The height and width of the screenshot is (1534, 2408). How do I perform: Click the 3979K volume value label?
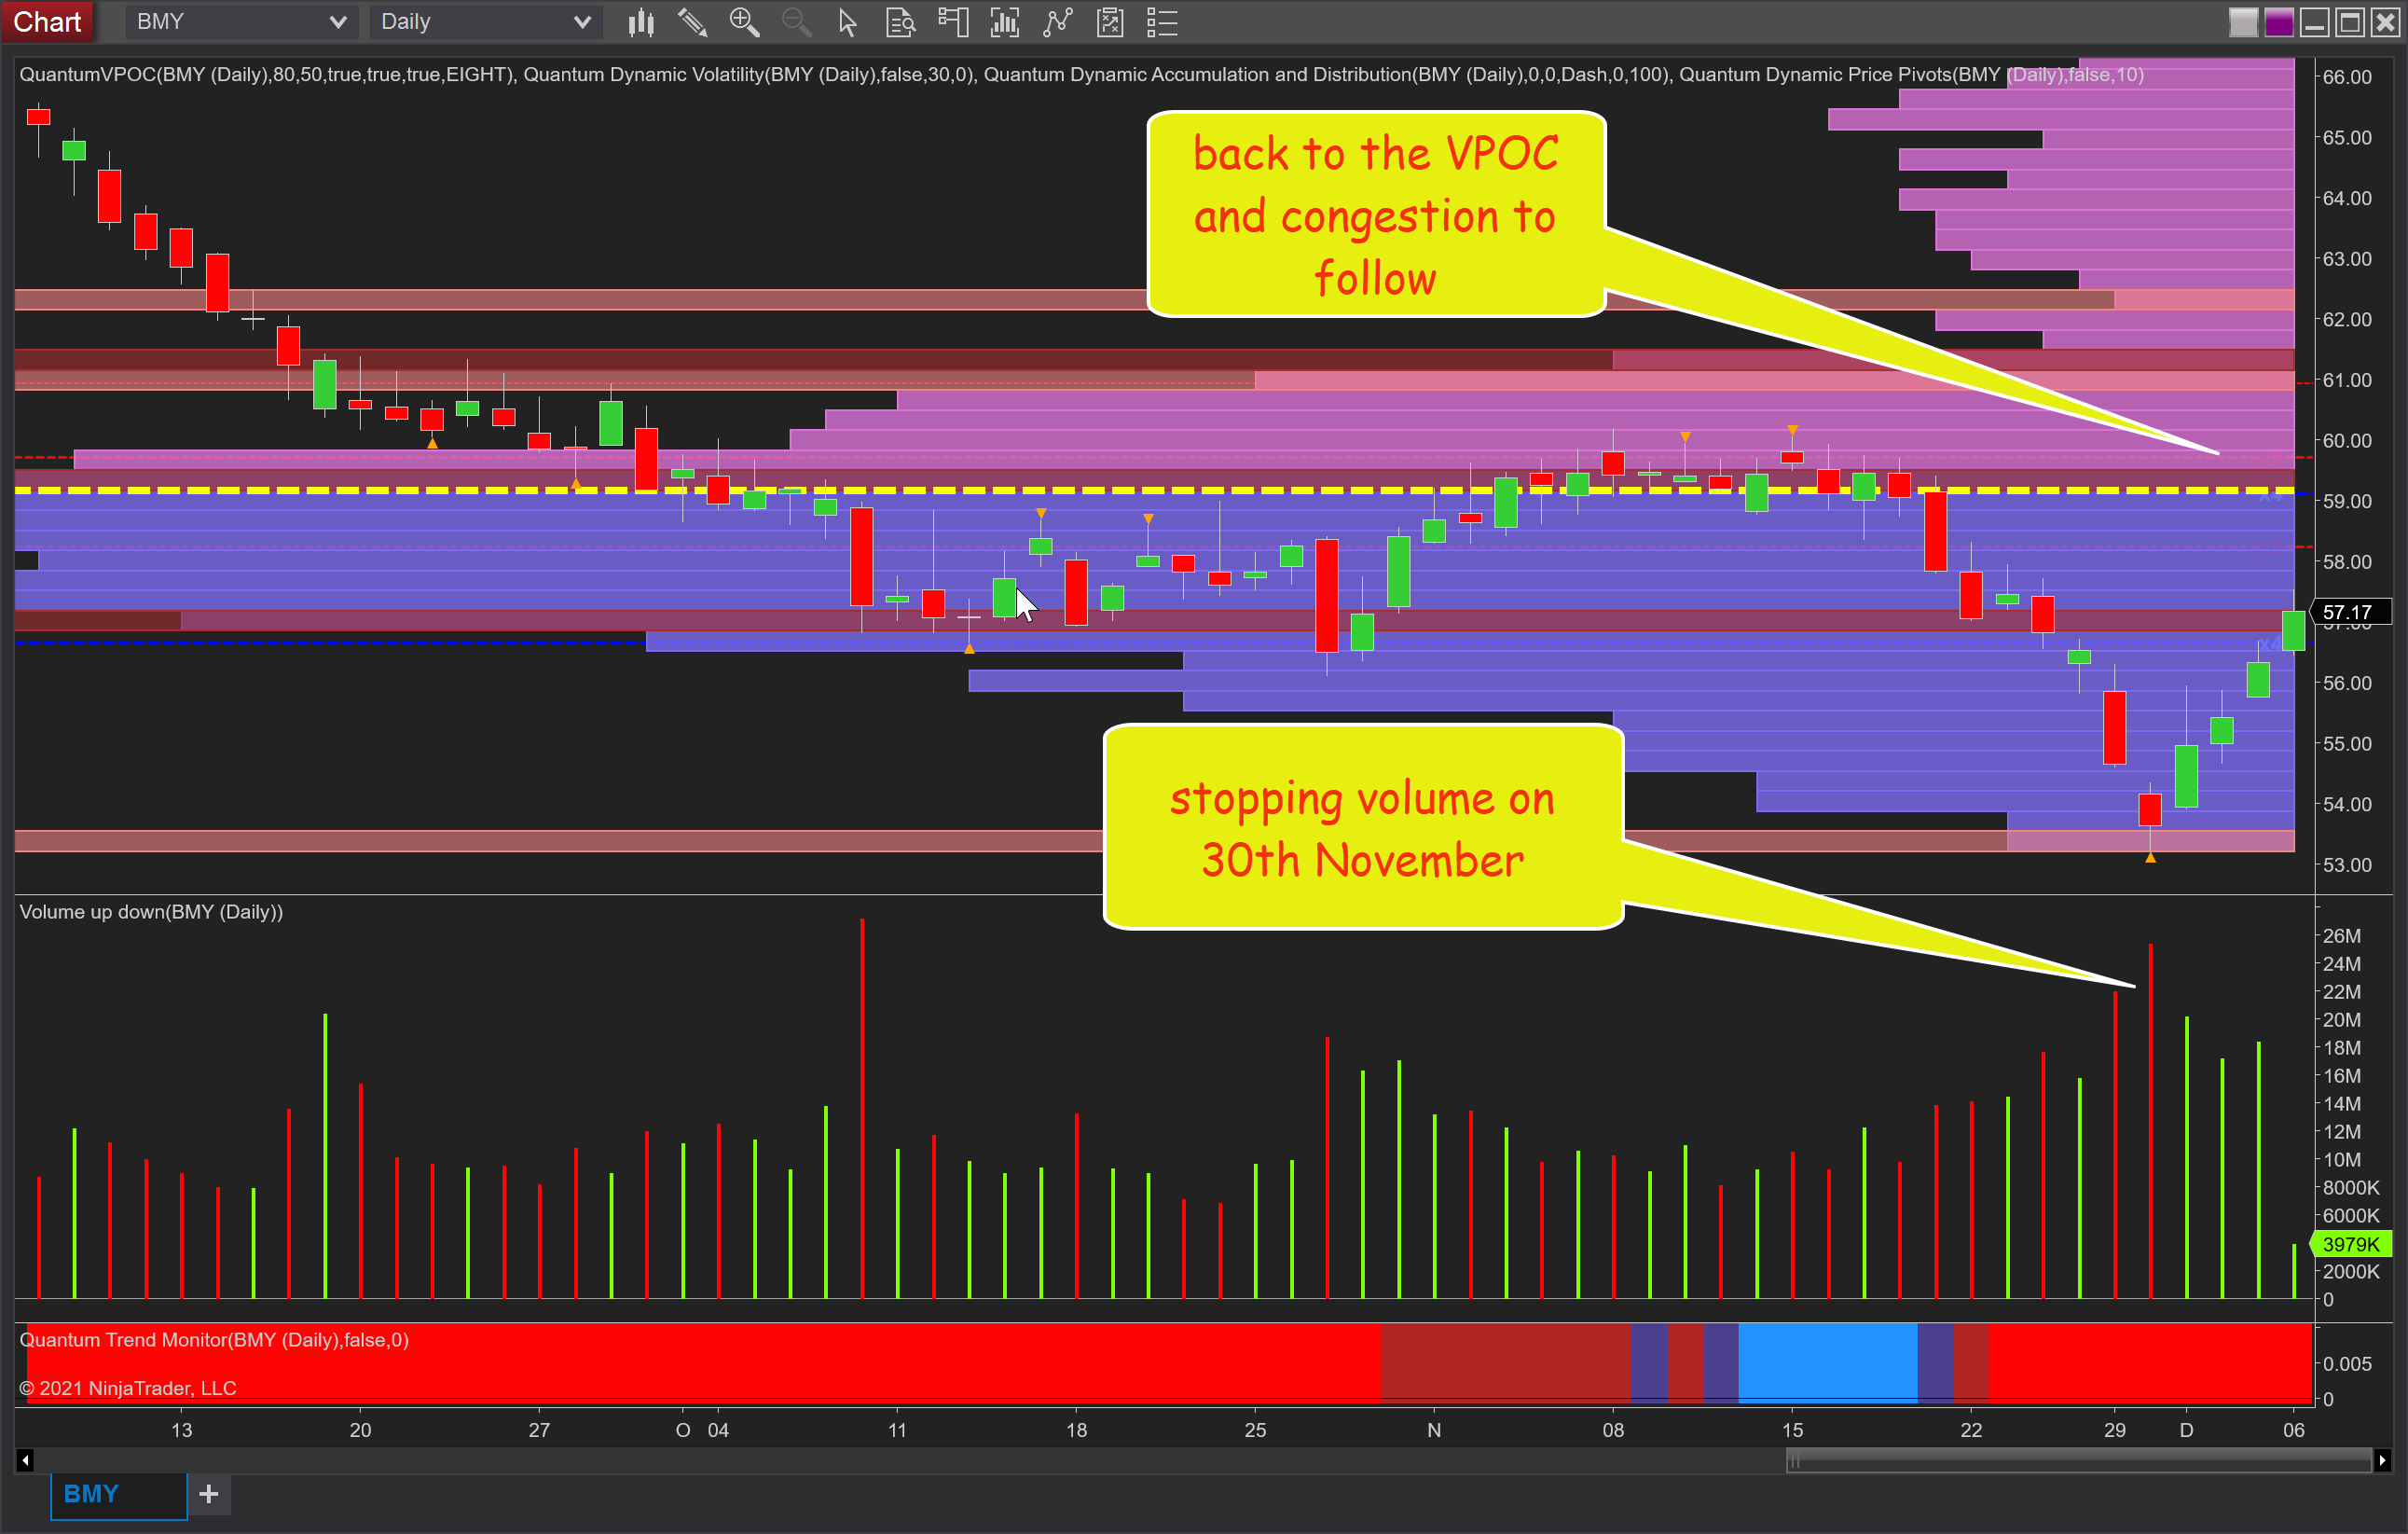(2350, 1244)
